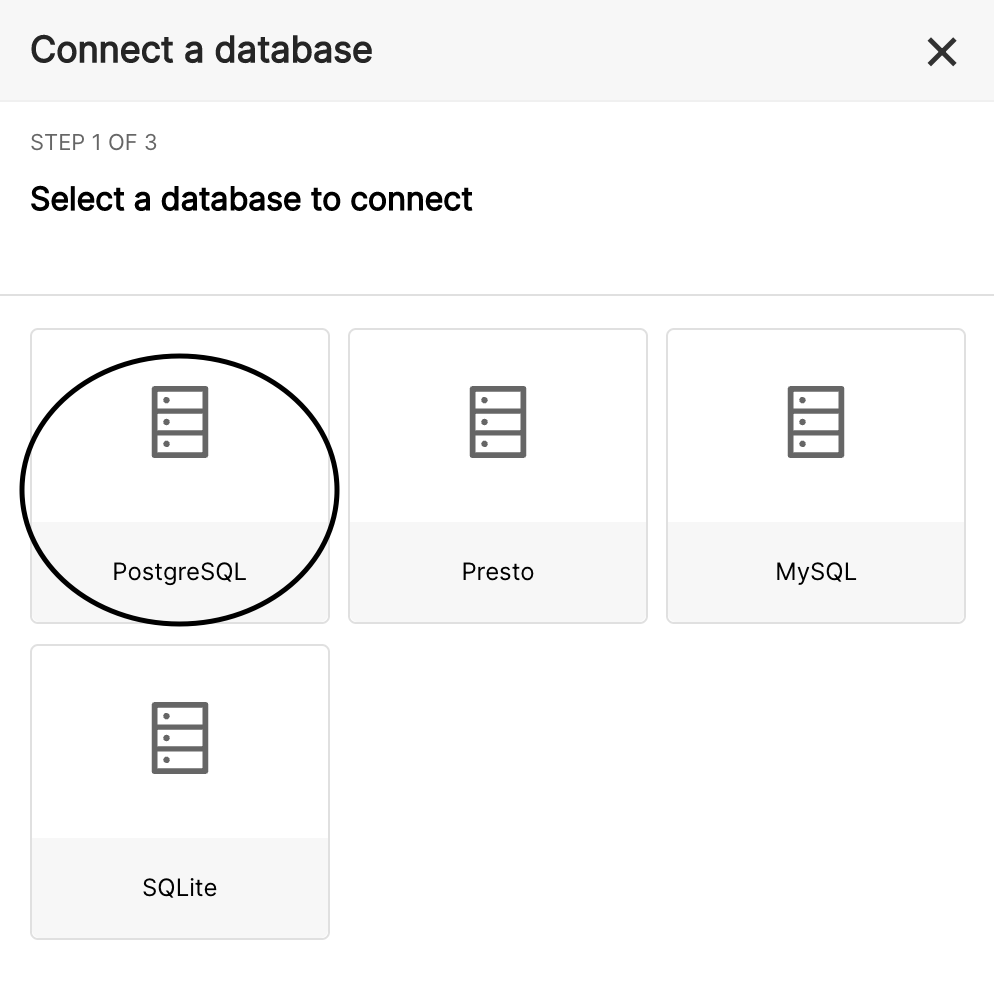
Task: Click the Connect a database dialog title
Action: pyautogui.click(x=201, y=50)
